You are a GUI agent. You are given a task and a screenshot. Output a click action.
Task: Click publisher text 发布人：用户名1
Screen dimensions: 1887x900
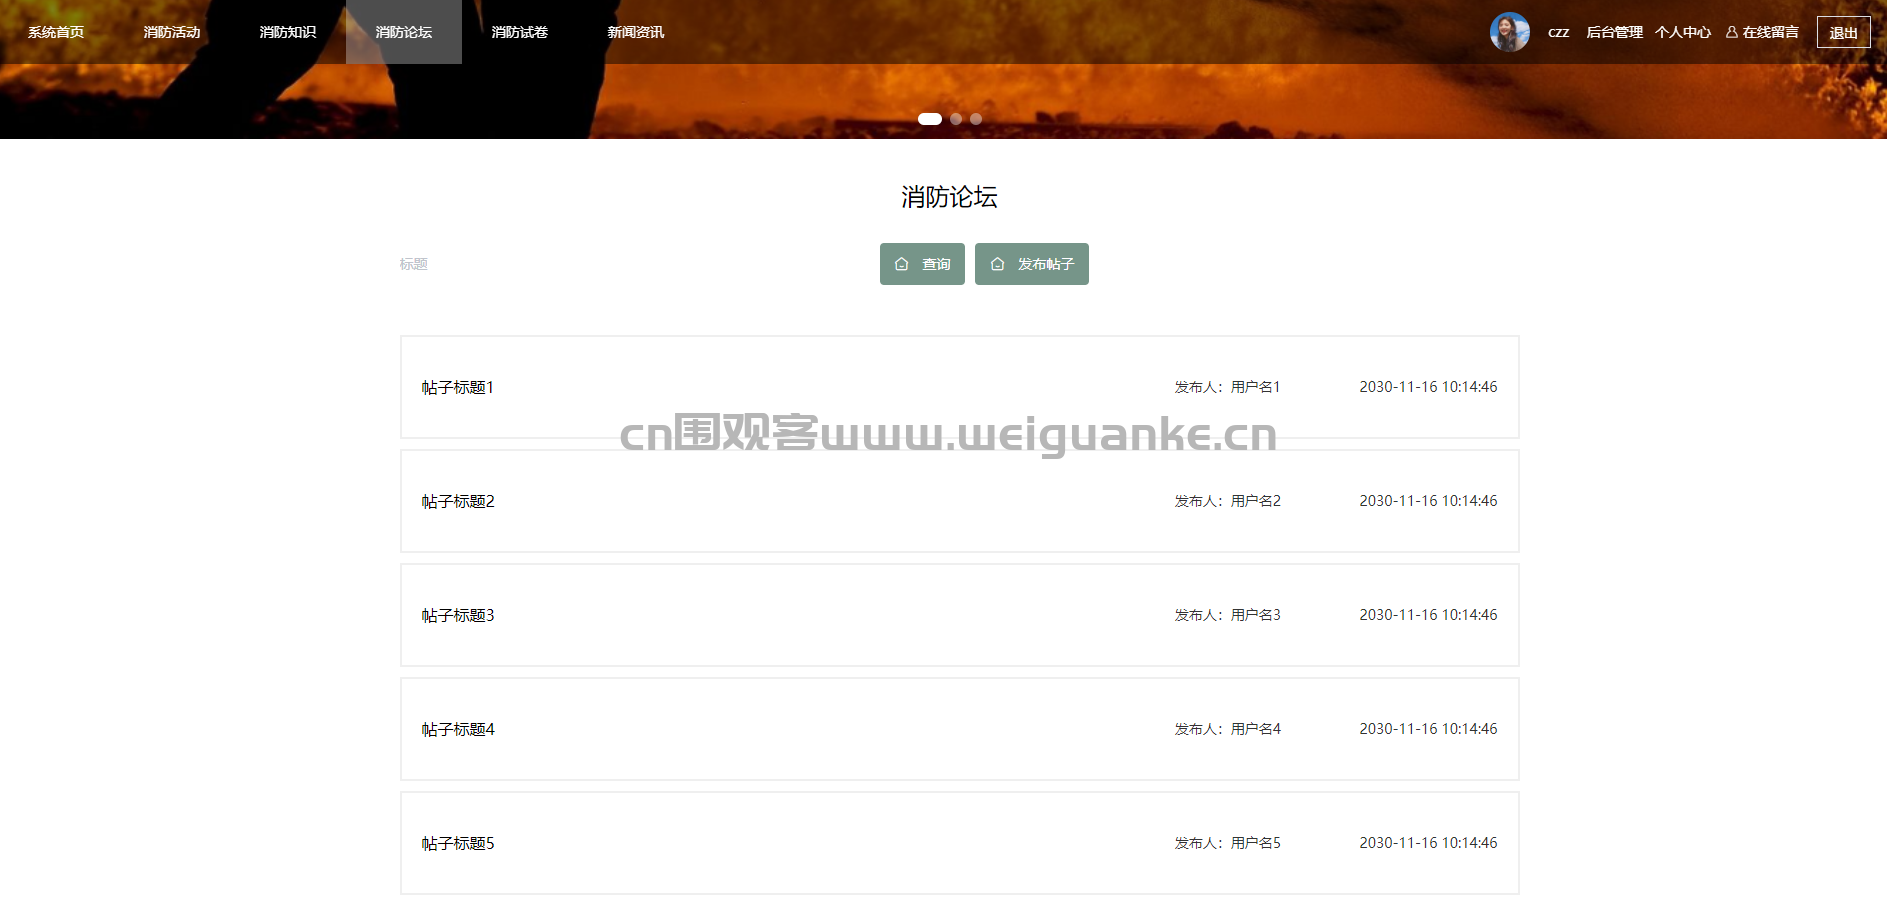point(1227,387)
